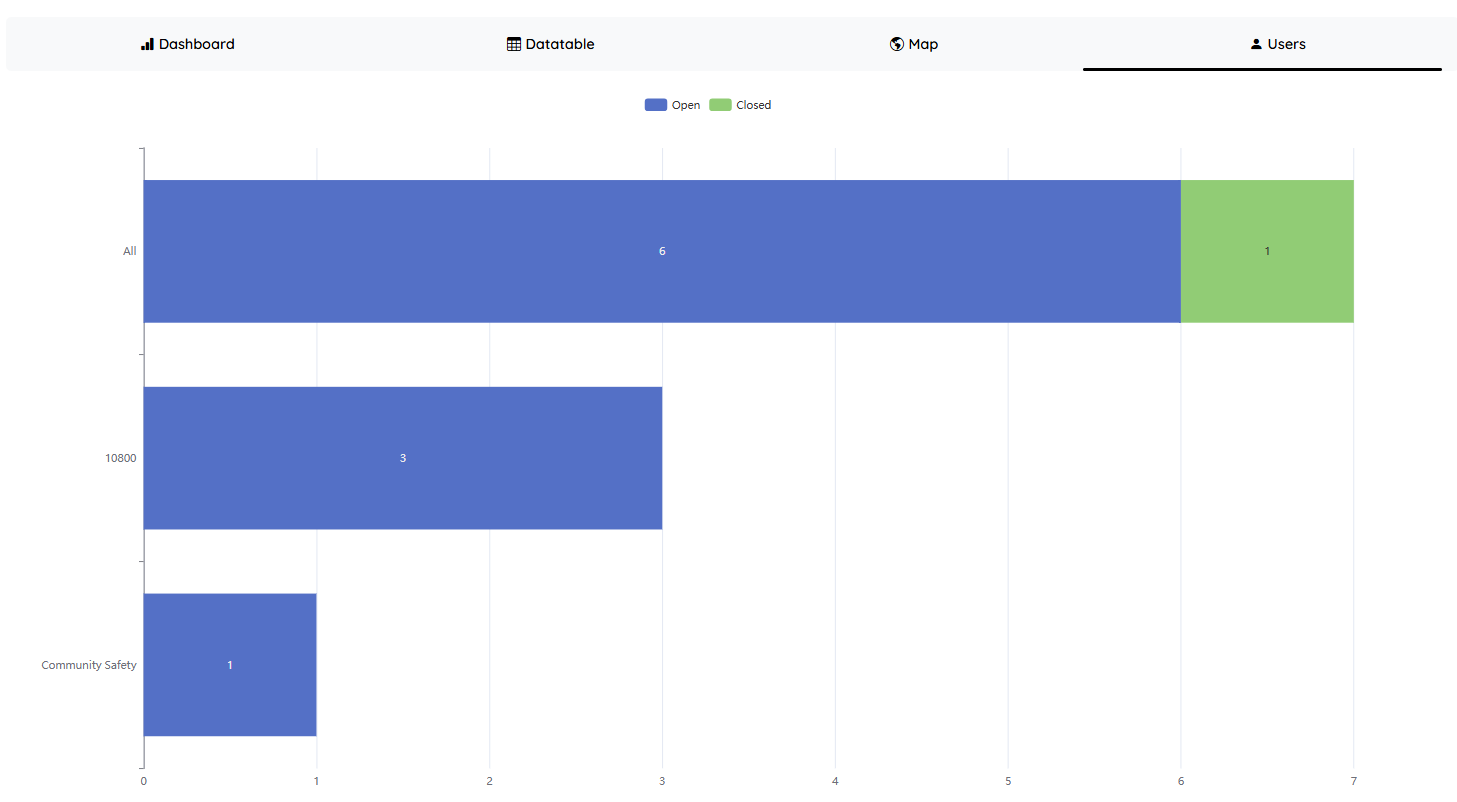Click the x-axis value '4'
The image size is (1457, 802).
tap(835, 781)
